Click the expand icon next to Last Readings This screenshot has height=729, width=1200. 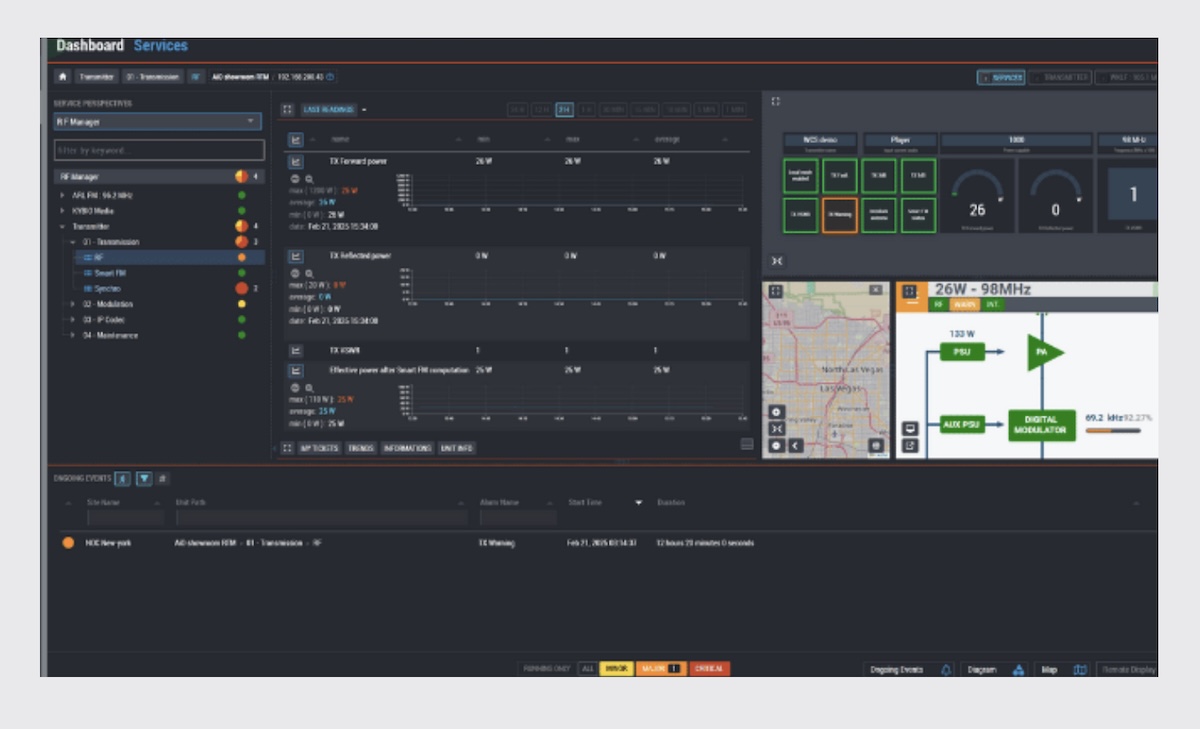287,110
